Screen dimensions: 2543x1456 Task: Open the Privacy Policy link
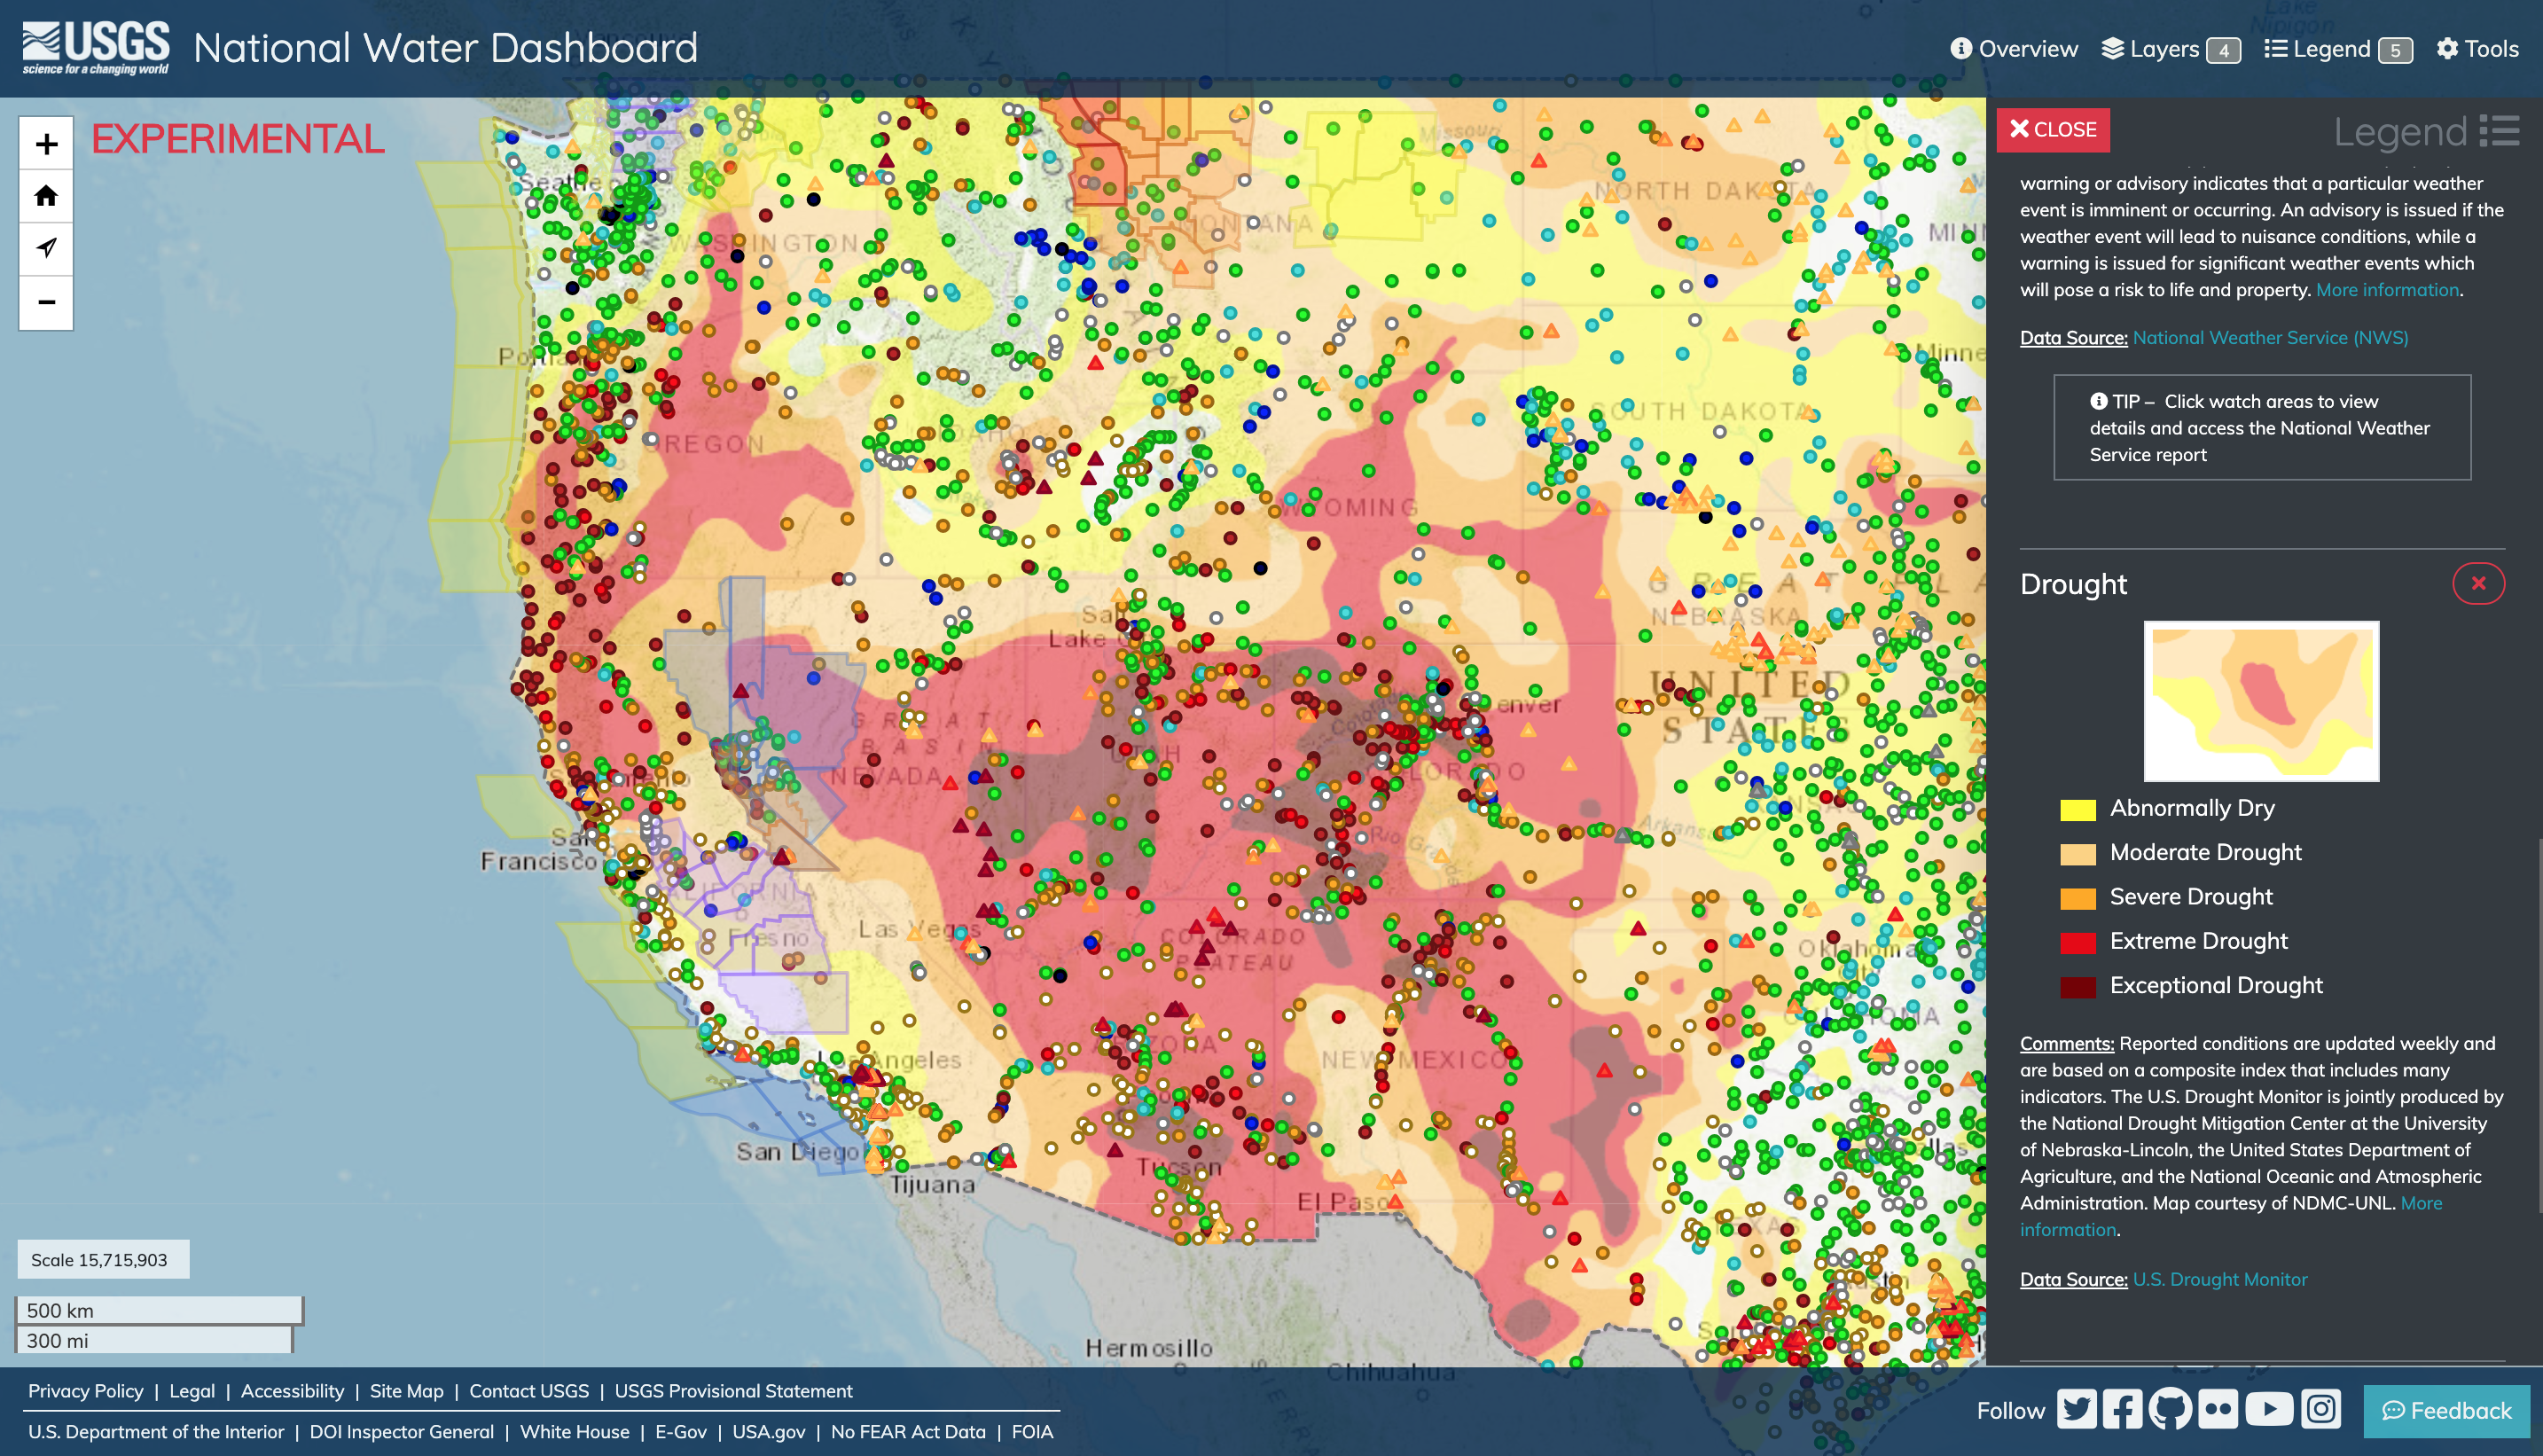coord(86,1391)
